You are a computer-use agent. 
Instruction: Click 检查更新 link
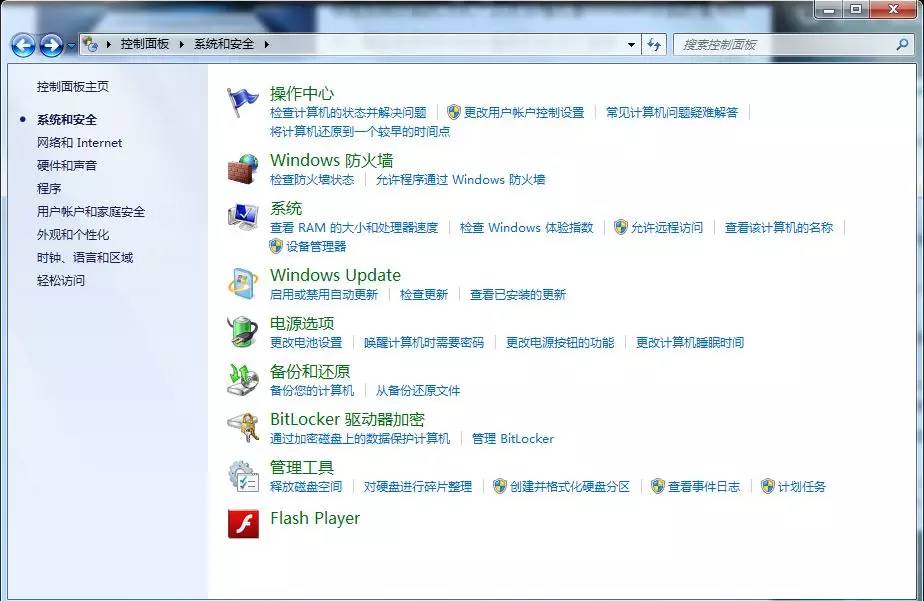[424, 294]
